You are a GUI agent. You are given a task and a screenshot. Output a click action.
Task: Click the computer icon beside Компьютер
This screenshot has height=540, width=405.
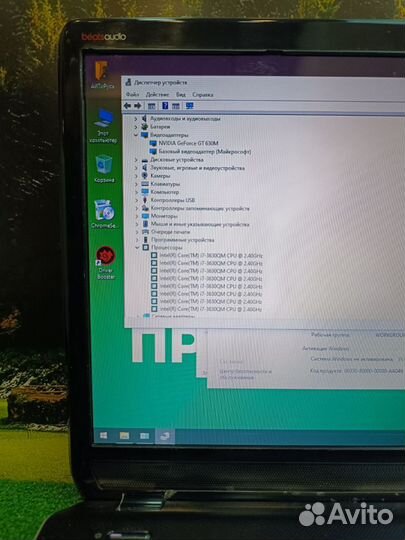(145, 192)
